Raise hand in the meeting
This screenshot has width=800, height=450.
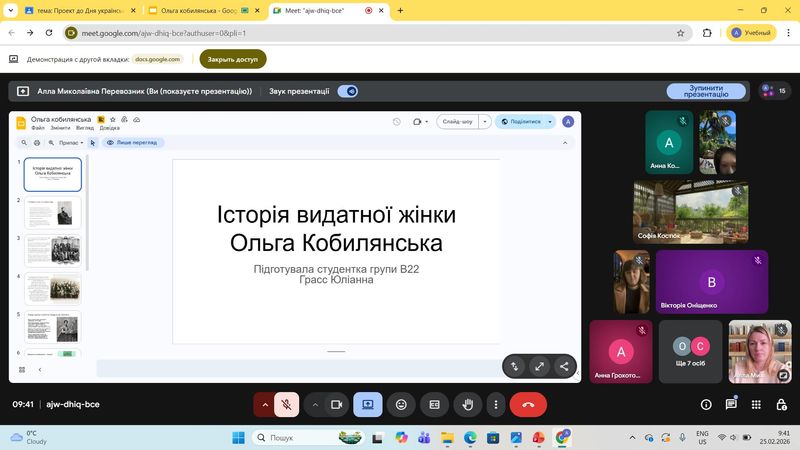(466, 404)
